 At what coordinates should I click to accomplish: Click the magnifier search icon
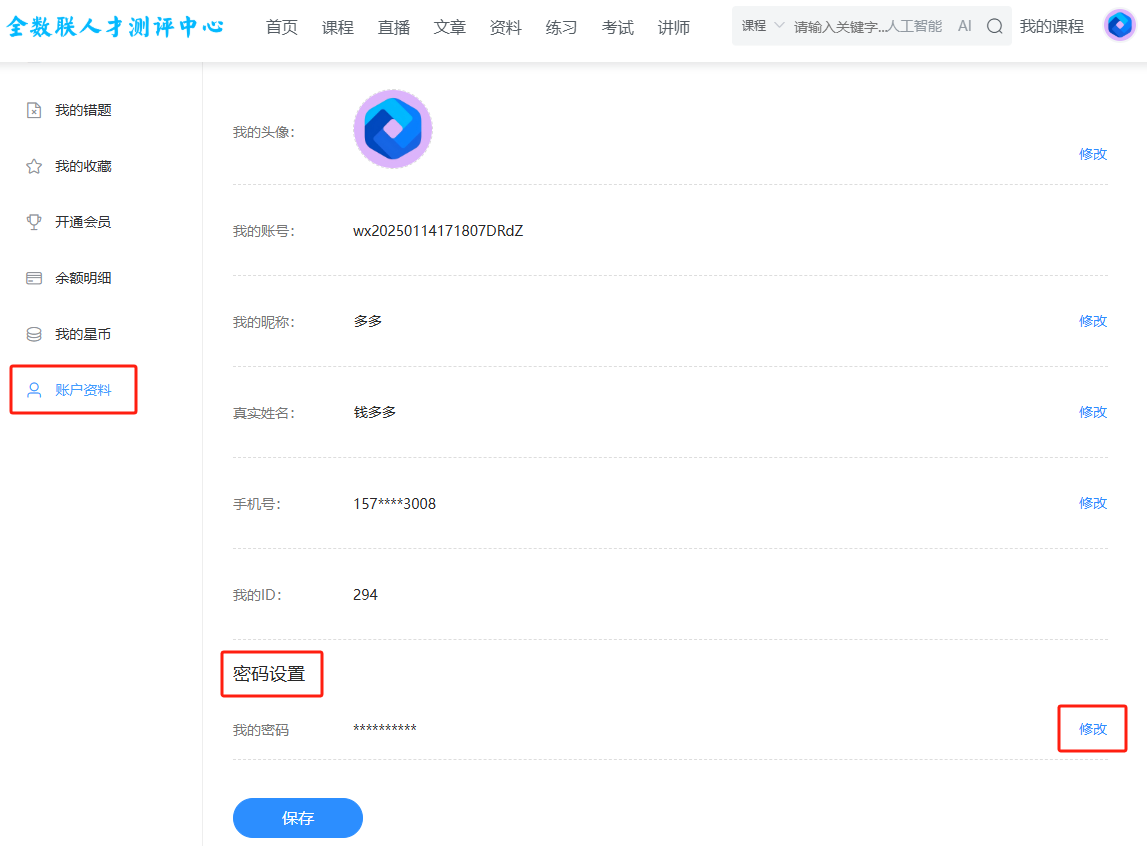994,27
